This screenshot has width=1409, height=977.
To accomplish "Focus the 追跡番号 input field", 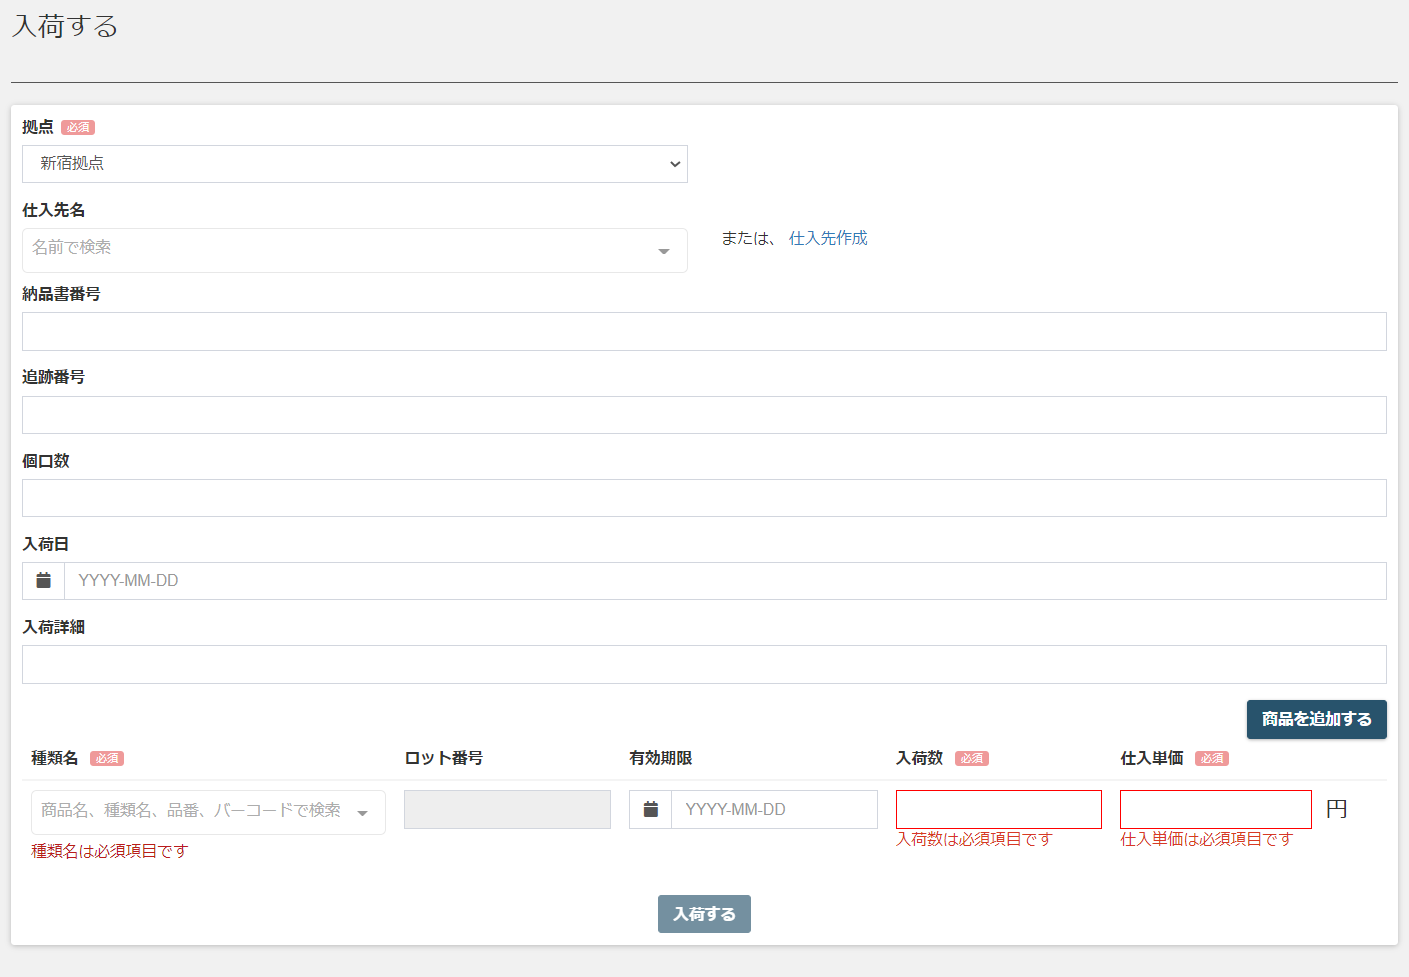I will coord(704,415).
